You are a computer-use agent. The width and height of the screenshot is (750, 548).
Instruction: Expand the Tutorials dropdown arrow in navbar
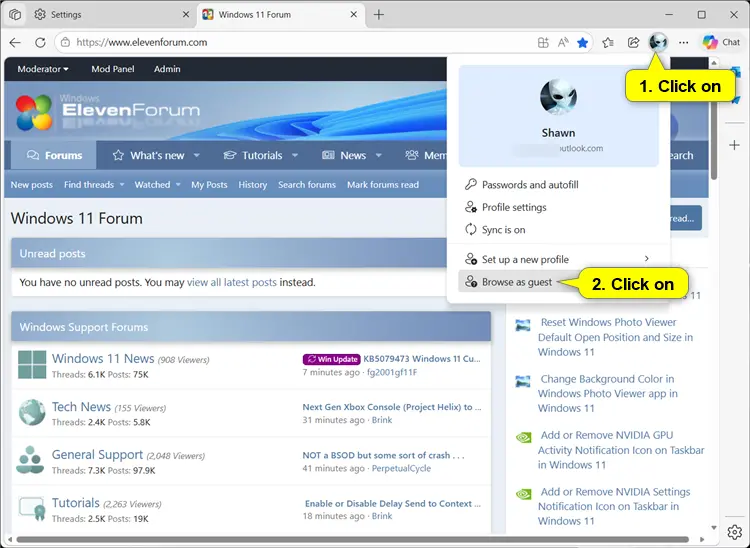(295, 155)
